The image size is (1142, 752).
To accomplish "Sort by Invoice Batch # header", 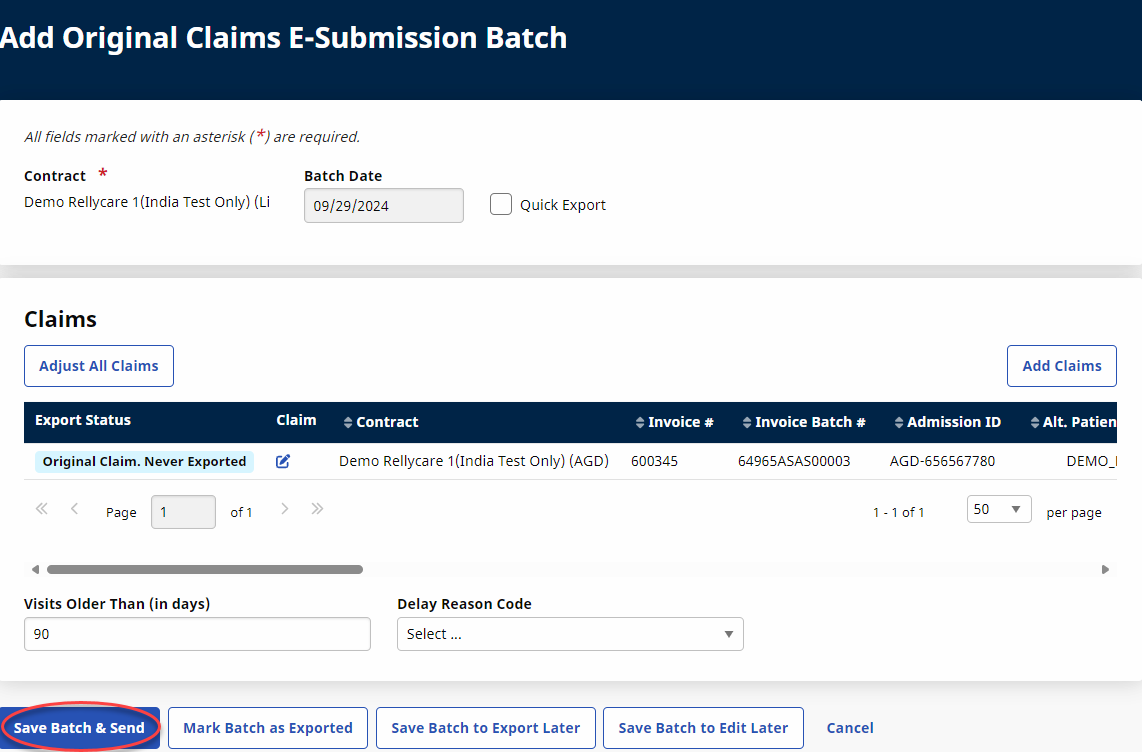I will click(805, 422).
